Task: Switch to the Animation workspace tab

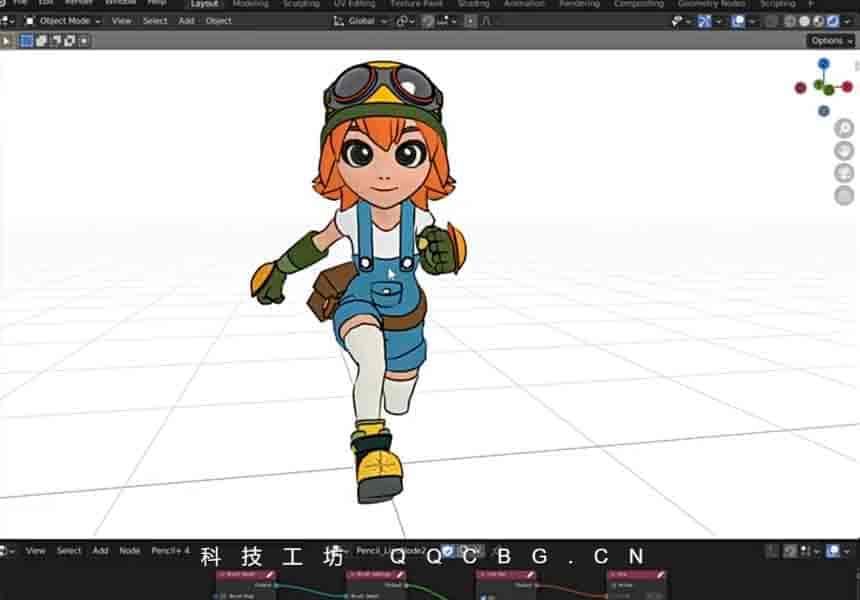Action: (524, 4)
